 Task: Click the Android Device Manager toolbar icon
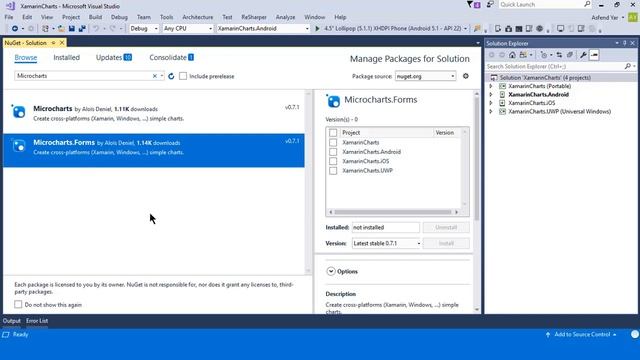[x=498, y=29]
